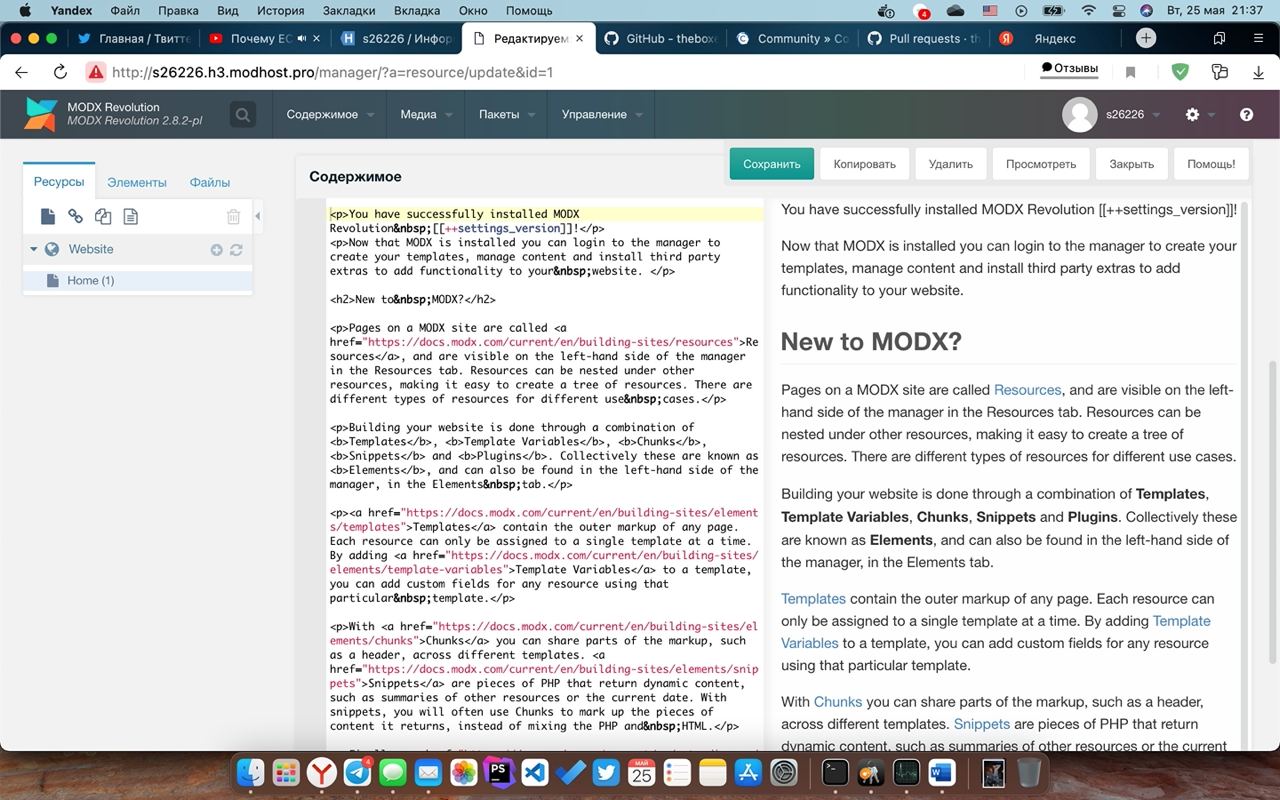The image size is (1280, 800).
Task: Open the s26226 user dropdown
Action: click(1133, 115)
